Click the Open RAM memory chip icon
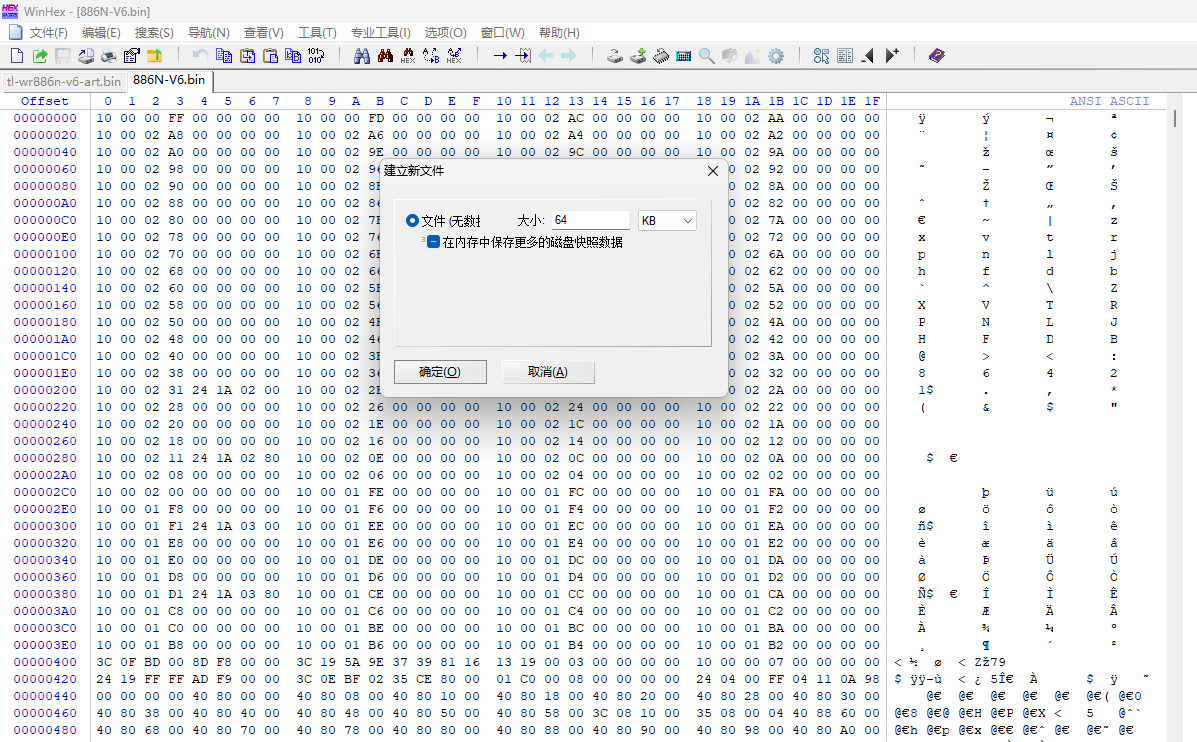 661,56
